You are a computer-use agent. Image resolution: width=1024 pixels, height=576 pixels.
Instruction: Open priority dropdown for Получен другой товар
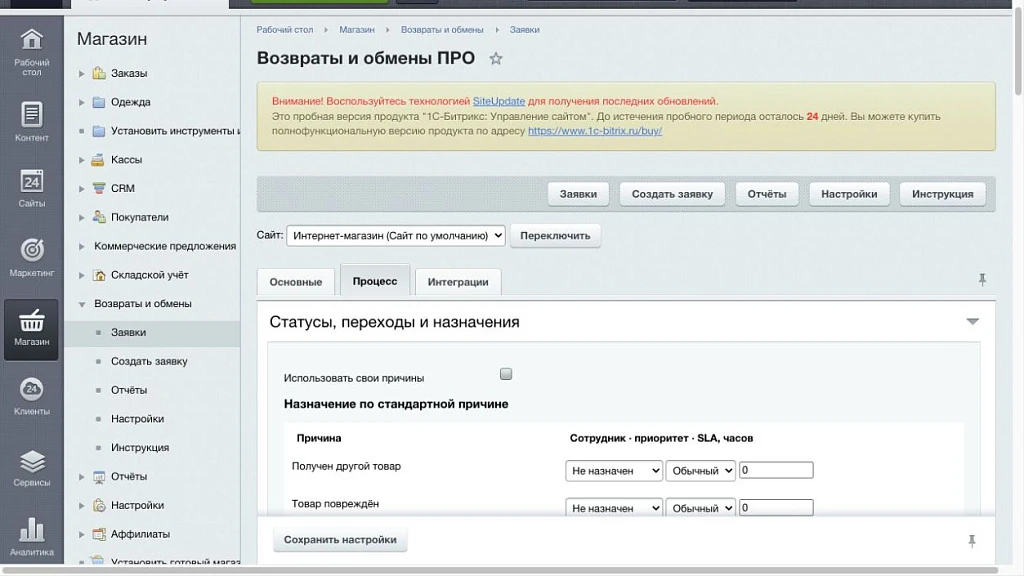(x=701, y=471)
